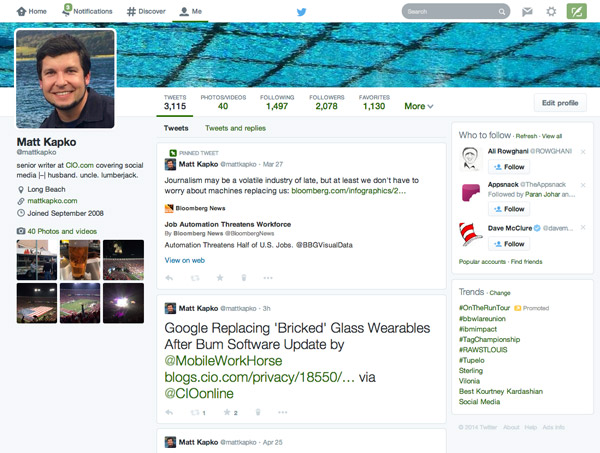600x453 pixels.
Task: Open mattkapko.com website link
Action: point(52,201)
